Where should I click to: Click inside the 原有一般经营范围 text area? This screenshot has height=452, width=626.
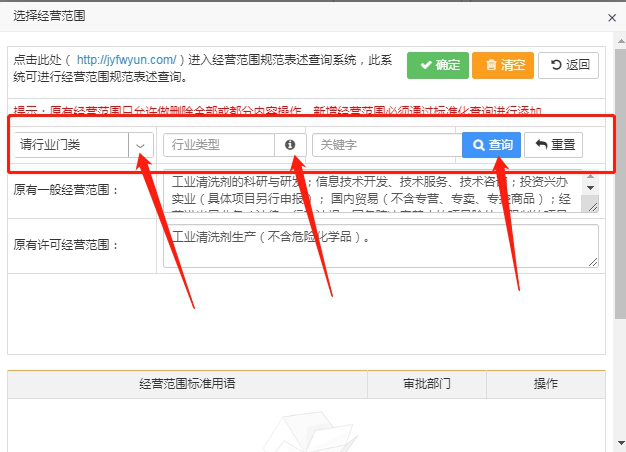point(370,193)
